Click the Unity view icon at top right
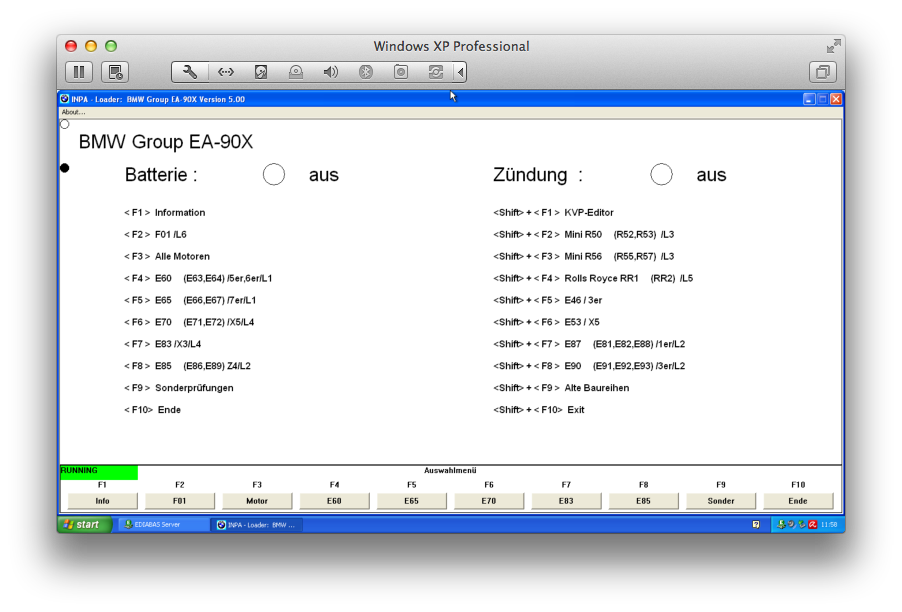The image size is (902, 612). (823, 72)
